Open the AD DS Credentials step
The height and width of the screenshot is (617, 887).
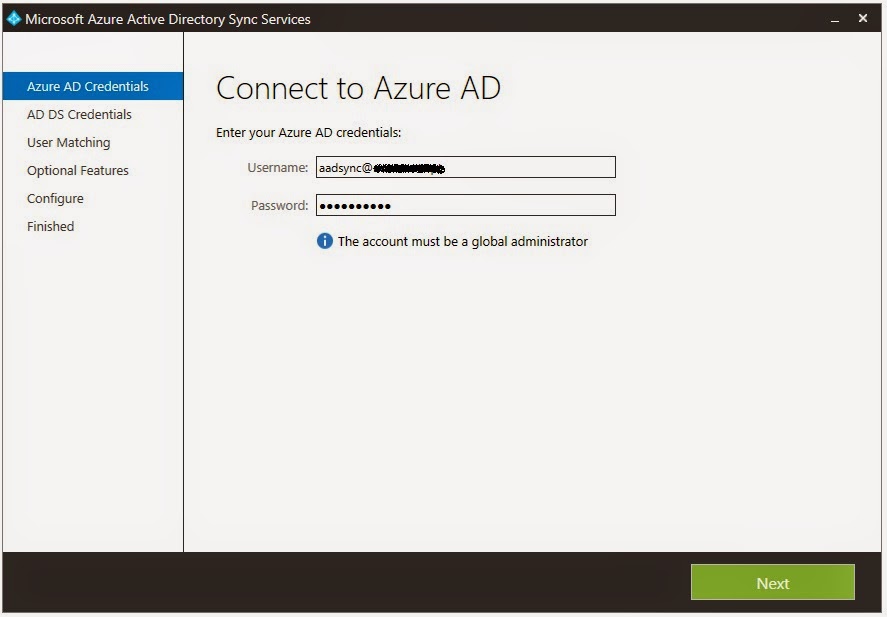point(79,114)
